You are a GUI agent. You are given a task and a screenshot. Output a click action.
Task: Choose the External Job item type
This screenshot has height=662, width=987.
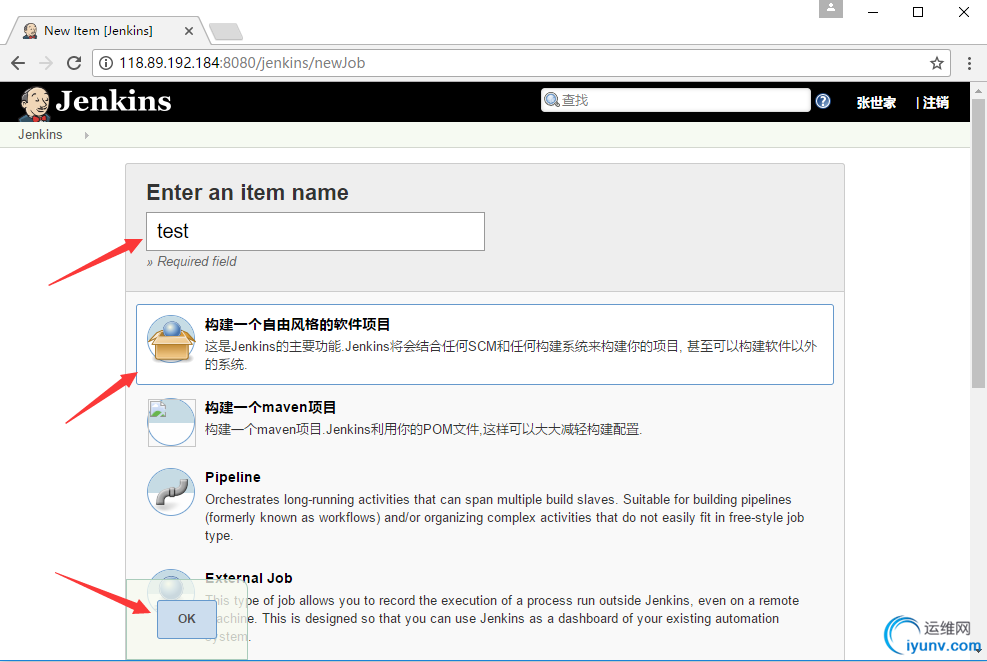[485, 607]
